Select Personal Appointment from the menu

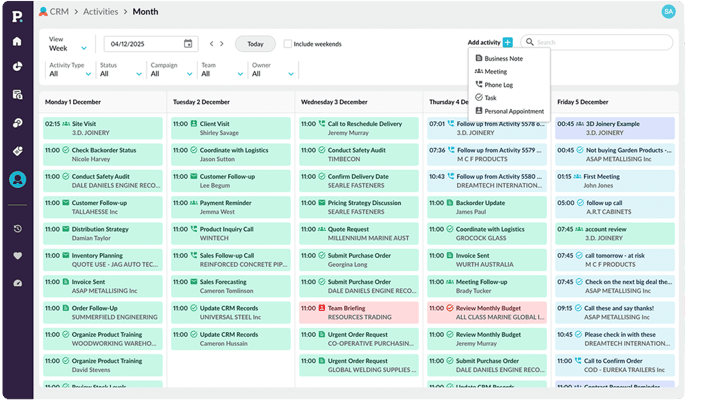click(x=514, y=111)
